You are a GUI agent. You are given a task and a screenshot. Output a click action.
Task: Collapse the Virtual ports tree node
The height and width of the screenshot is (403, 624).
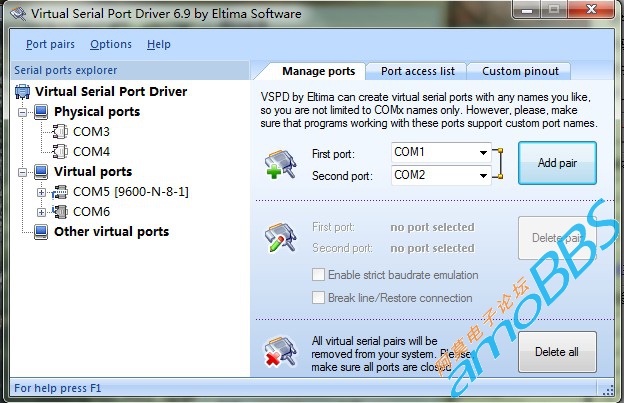23,172
